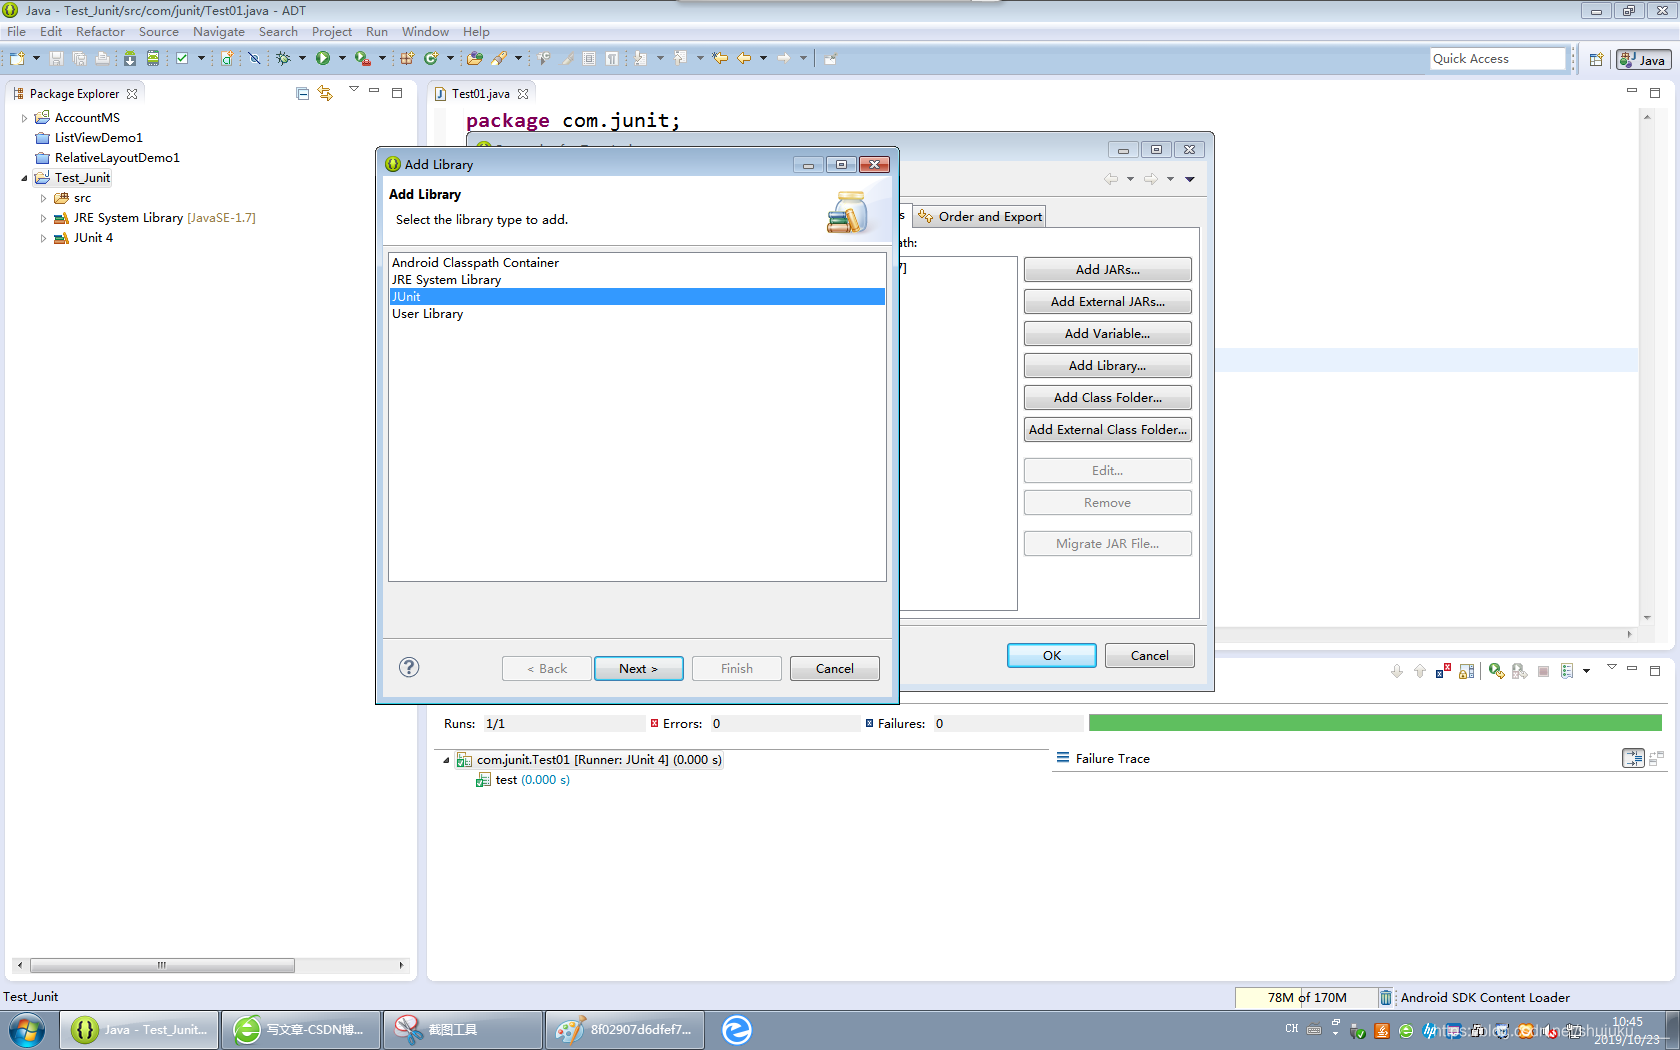1680x1050 pixels.
Task: Click the blue browser taskbar icon
Action: click(737, 1029)
